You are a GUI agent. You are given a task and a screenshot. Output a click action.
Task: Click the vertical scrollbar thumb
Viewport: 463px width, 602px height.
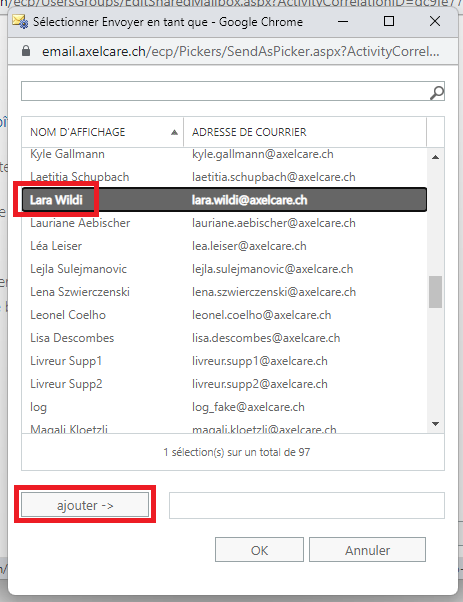pos(435,292)
